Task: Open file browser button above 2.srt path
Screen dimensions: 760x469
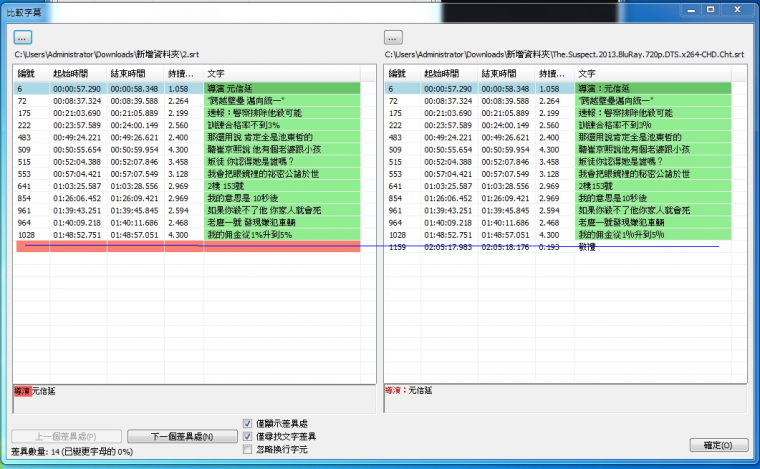Action: click(x=23, y=37)
